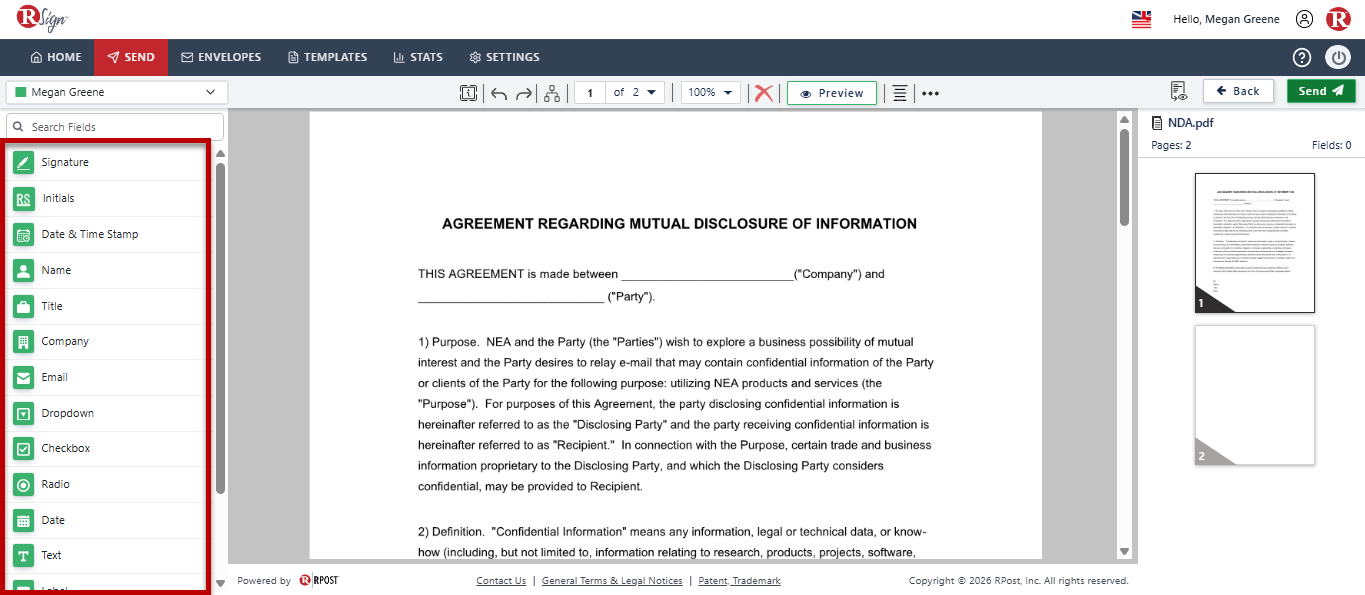Open the document info icon in toolbar
The height and width of the screenshot is (595, 1365).
pyautogui.click(x=468, y=93)
